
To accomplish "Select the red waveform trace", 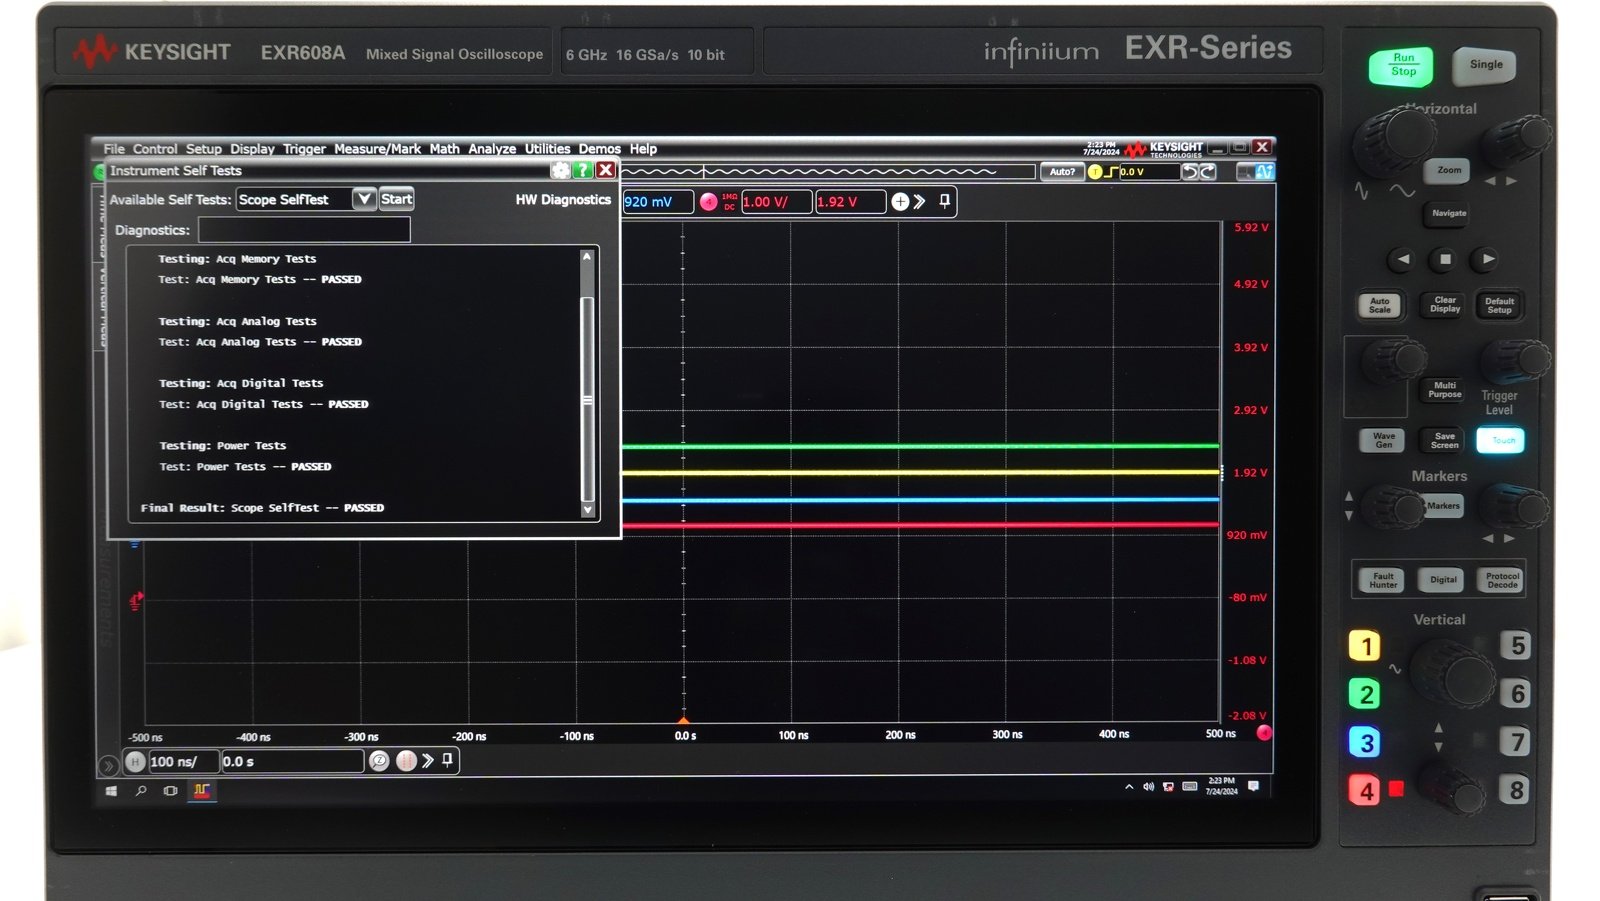I will [x=920, y=524].
